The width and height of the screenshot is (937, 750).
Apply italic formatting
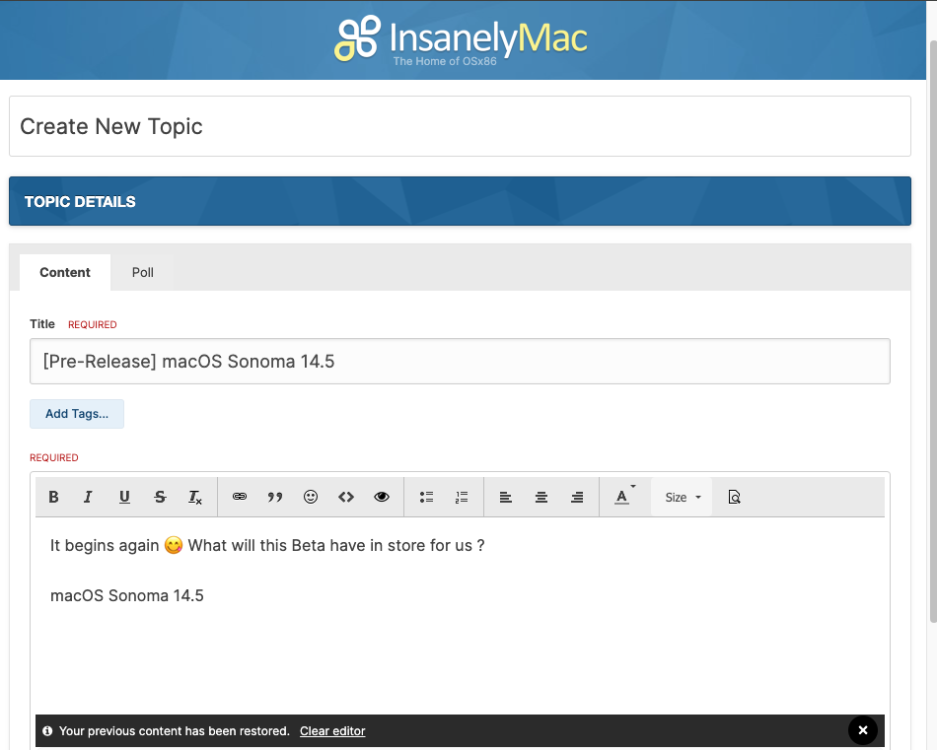point(88,497)
